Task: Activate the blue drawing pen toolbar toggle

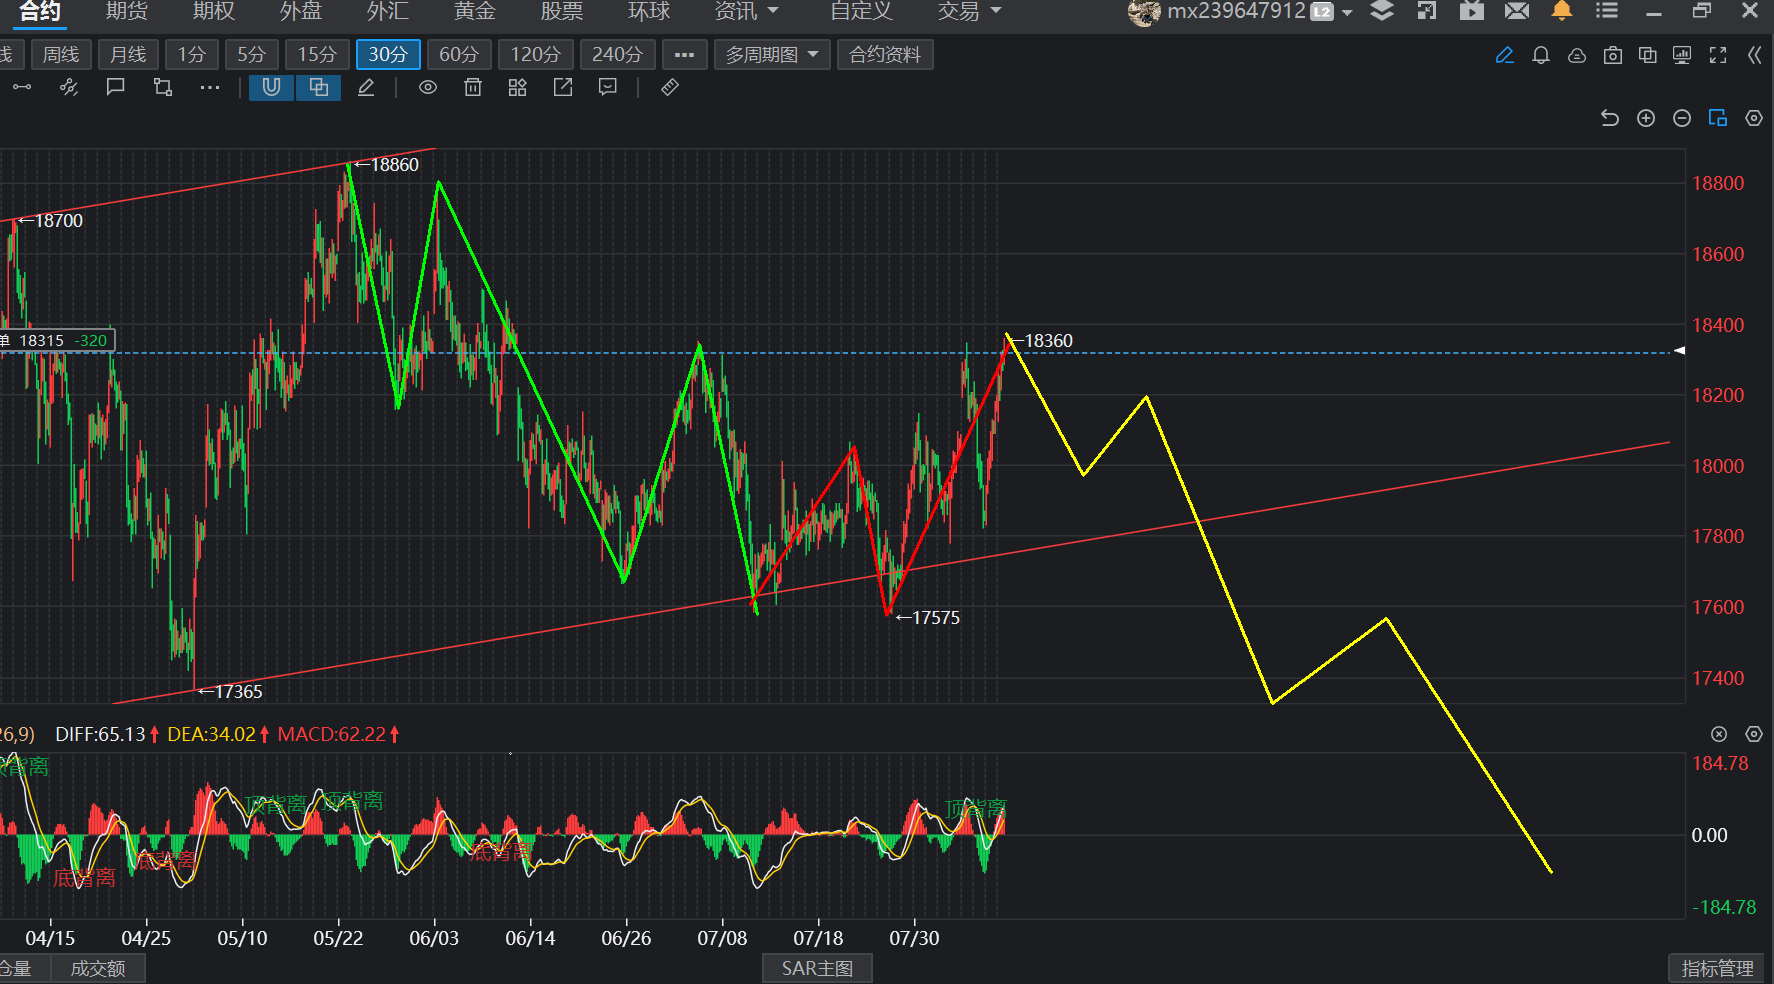Action: 1504,56
